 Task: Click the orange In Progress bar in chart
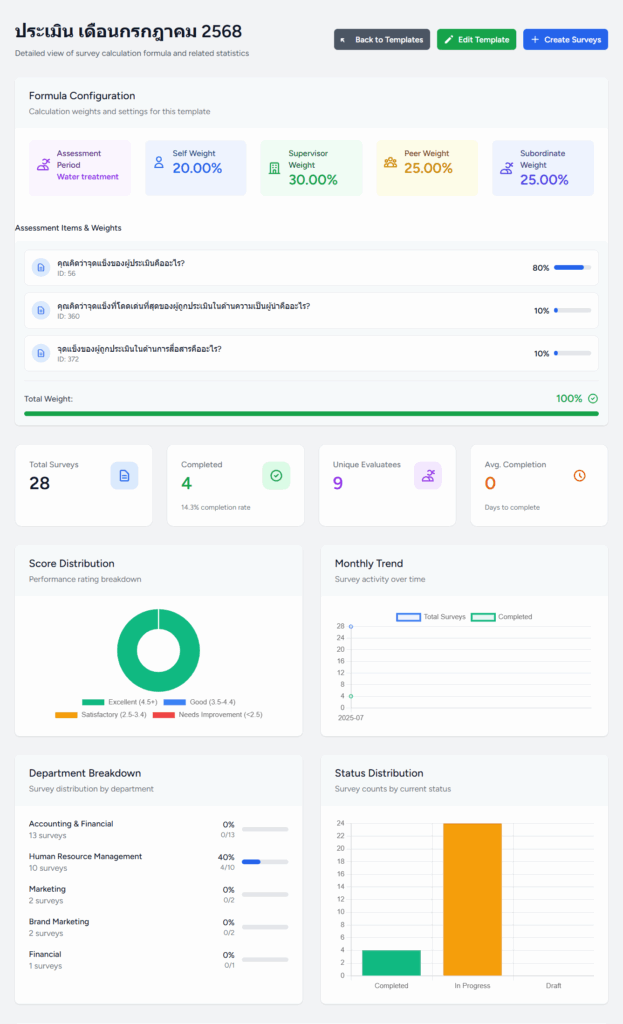click(472, 898)
